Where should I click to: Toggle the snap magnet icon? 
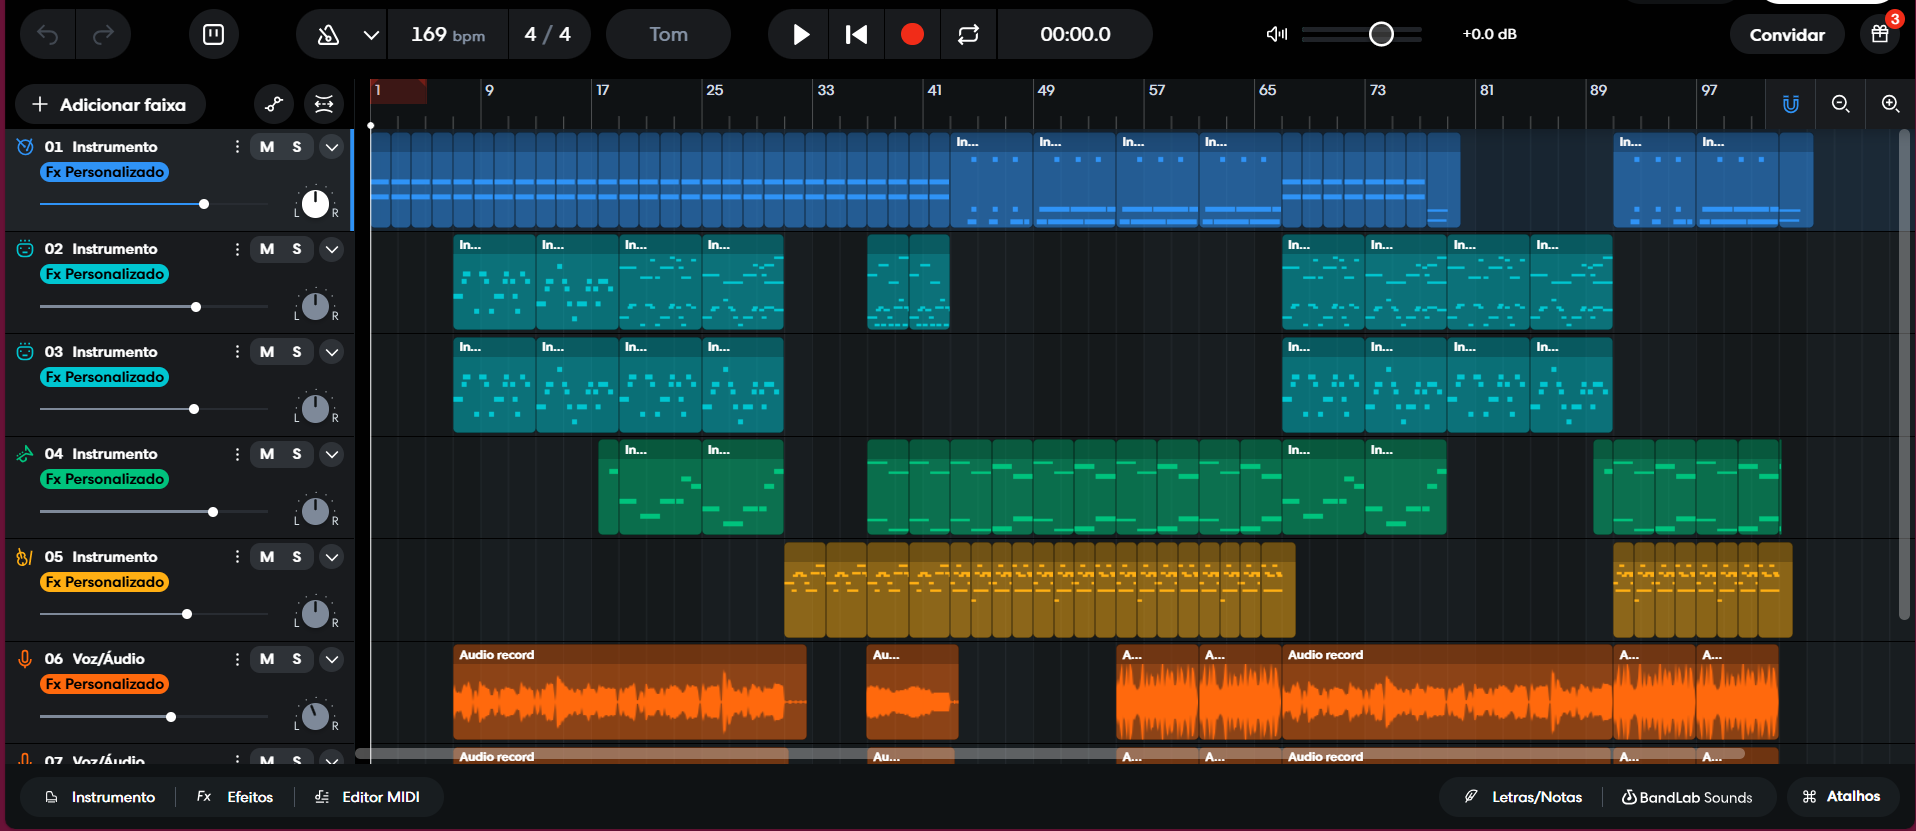tap(1791, 104)
